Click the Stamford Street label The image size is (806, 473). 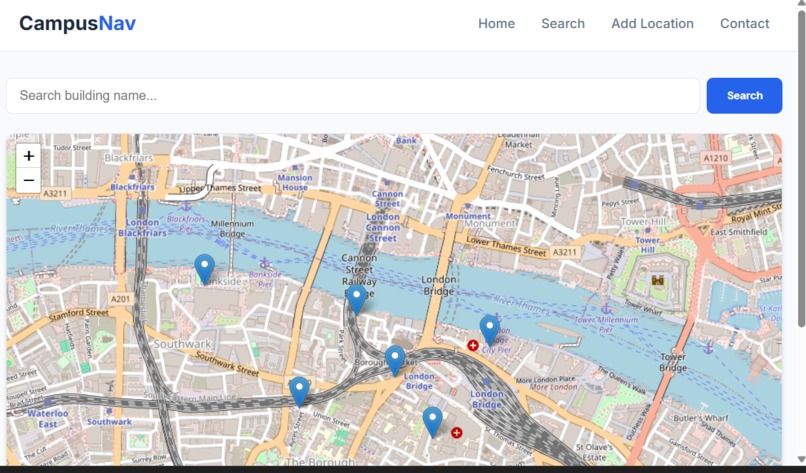pos(79,313)
